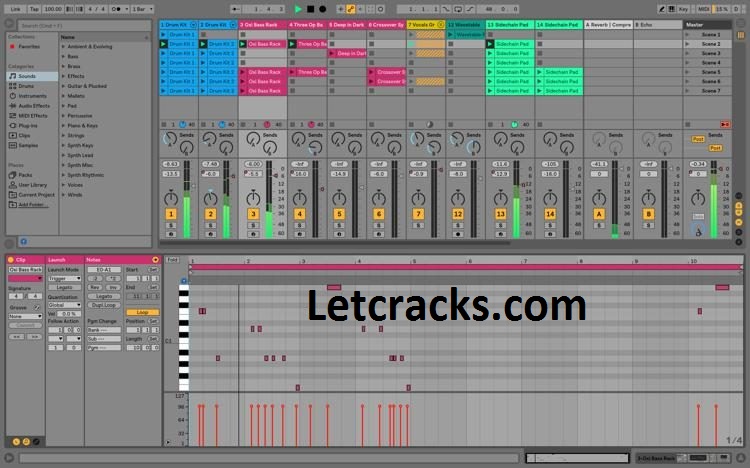Expand the Bass folder in the browser

point(63,56)
